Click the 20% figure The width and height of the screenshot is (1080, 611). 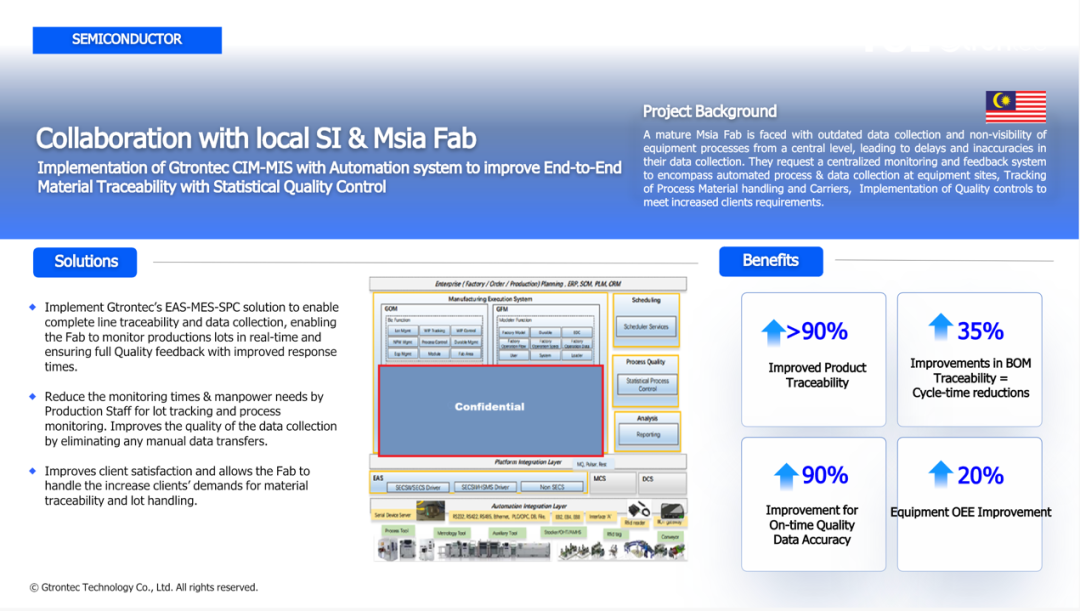[980, 475]
